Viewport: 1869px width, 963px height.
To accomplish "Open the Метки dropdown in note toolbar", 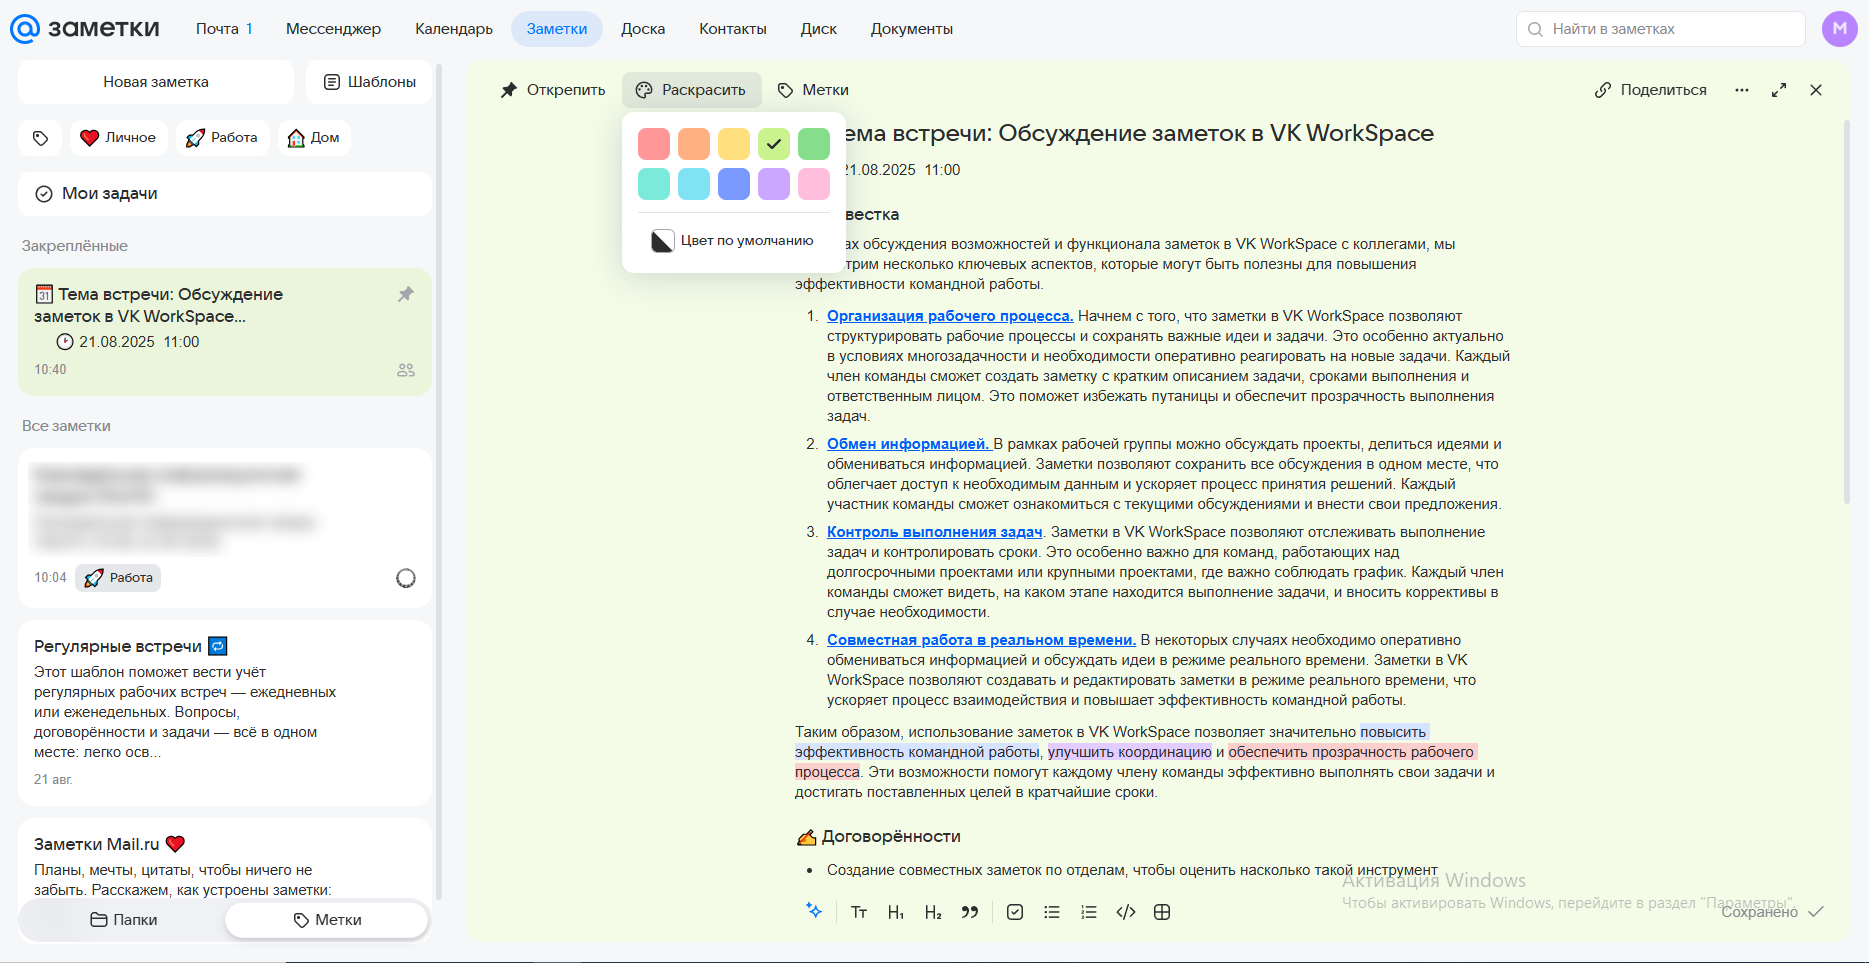I will coord(813,90).
